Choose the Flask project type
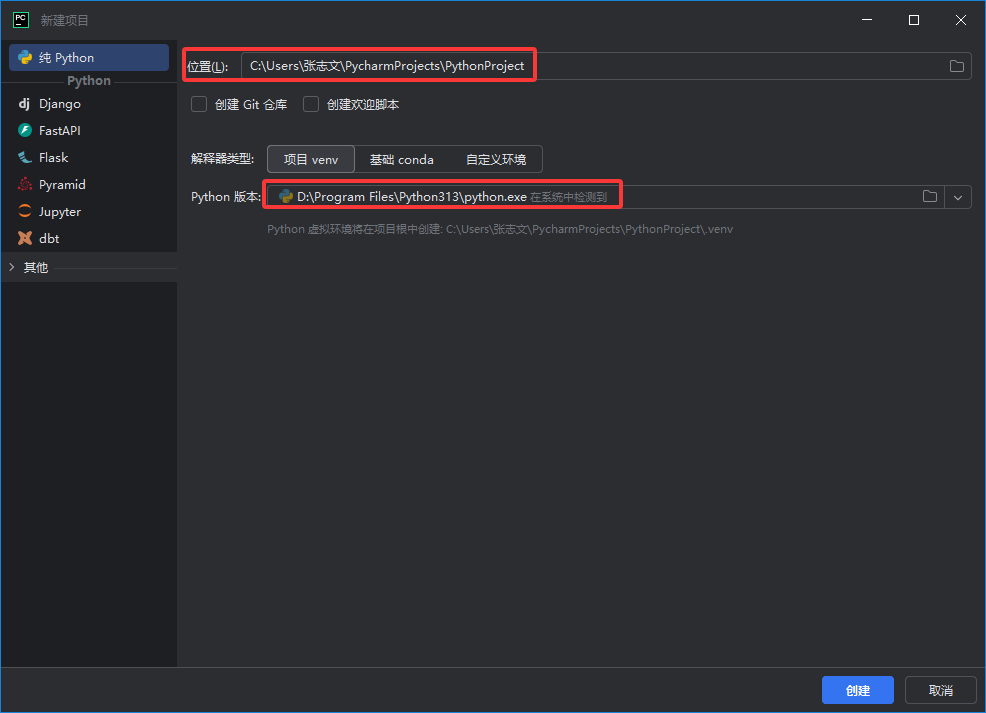The height and width of the screenshot is (713, 986). tap(89, 158)
